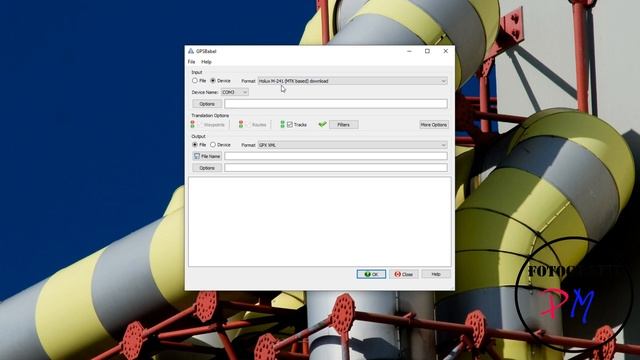The image size is (640, 360).
Task: Click the More Options button
Action: coord(434,124)
